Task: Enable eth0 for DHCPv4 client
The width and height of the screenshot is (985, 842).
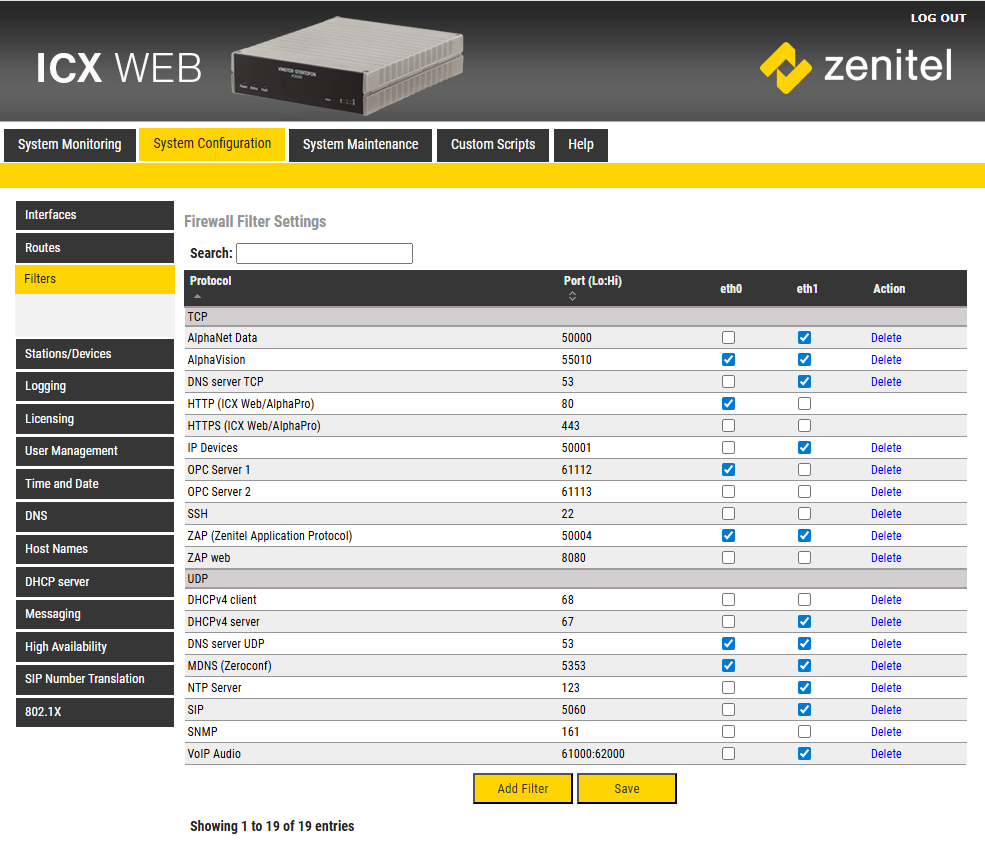Action: click(x=728, y=599)
